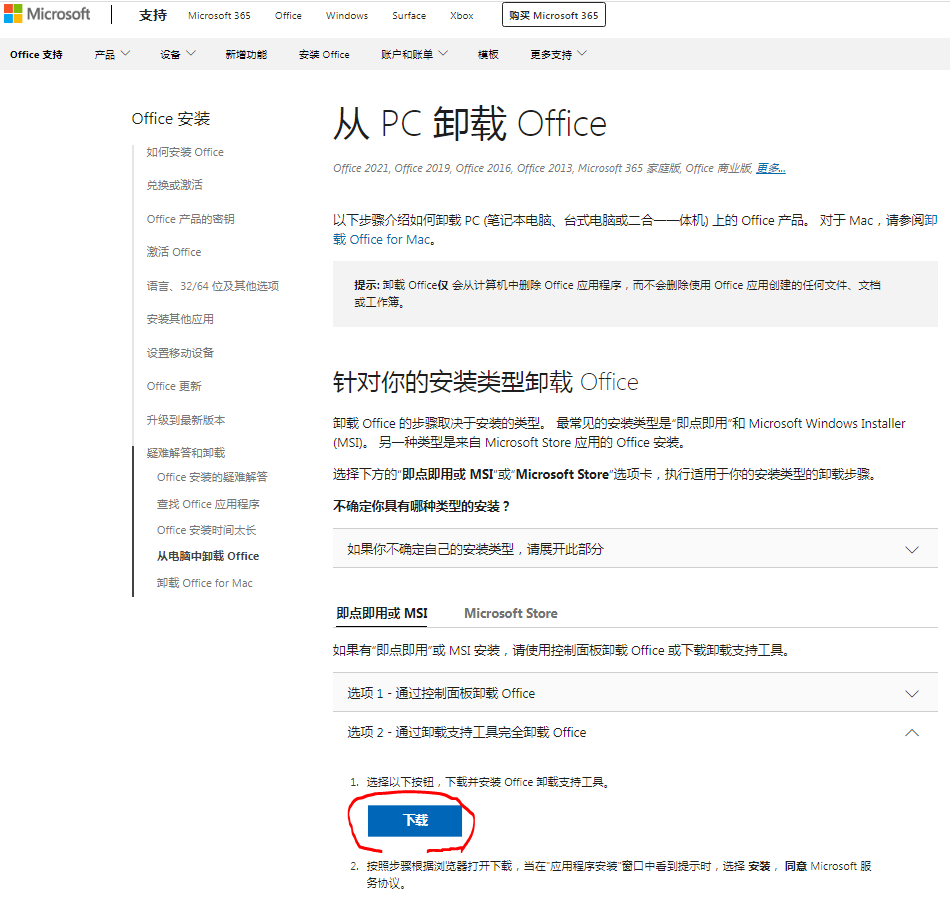Click the 购买 Microsoft 365 button
Image resolution: width=950 pixels, height=901 pixels.
click(554, 15)
